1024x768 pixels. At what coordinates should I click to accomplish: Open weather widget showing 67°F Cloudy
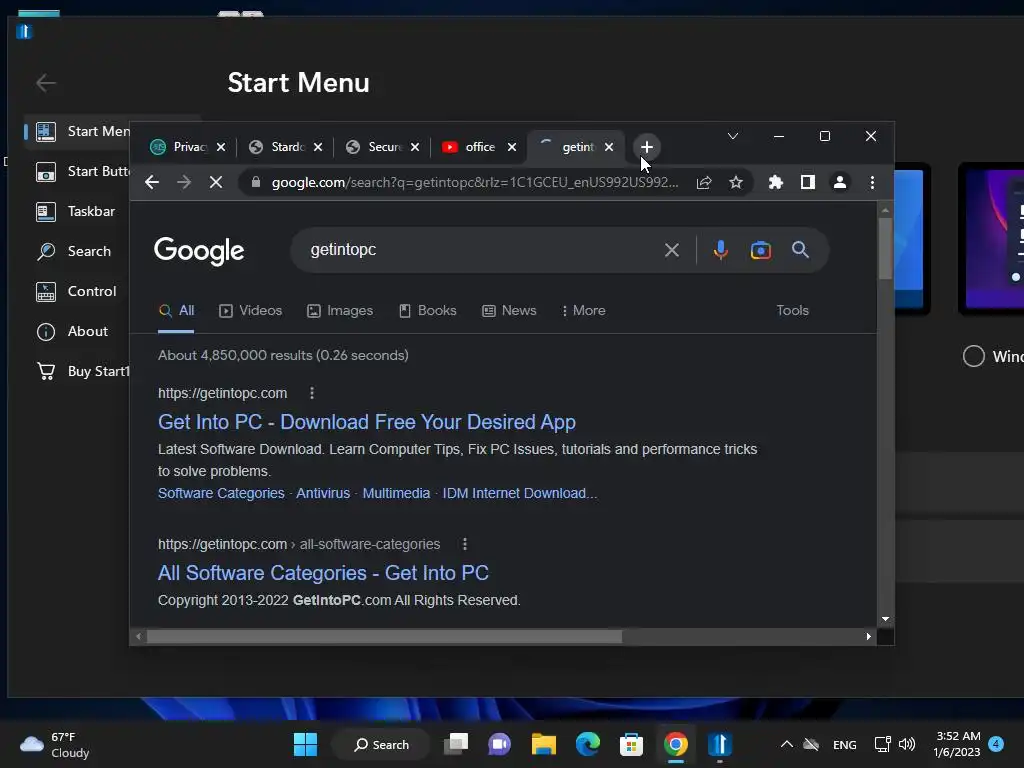pyautogui.click(x=55, y=744)
